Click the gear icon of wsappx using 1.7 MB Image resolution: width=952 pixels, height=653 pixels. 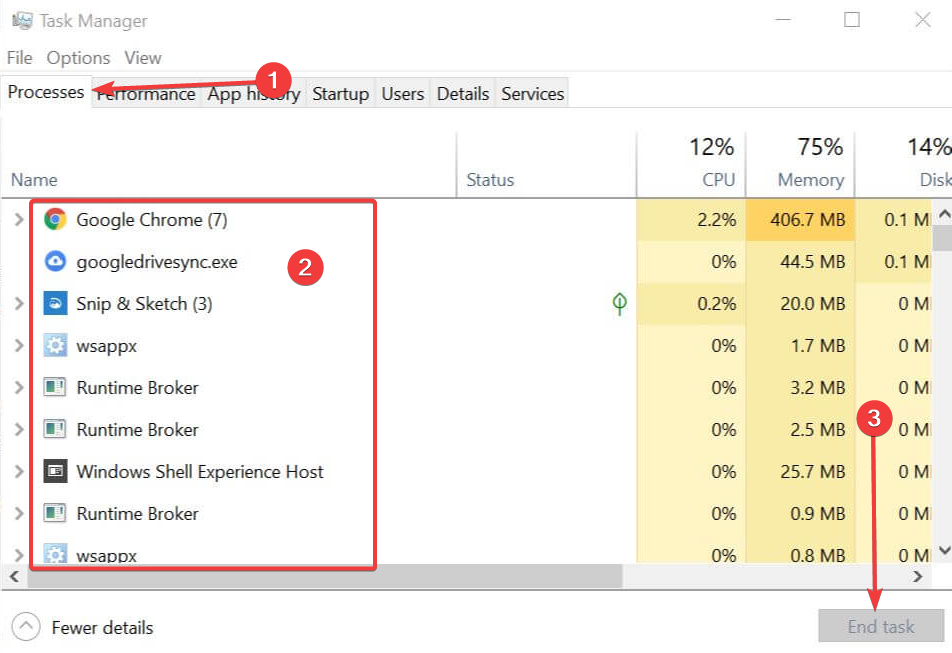coord(55,345)
